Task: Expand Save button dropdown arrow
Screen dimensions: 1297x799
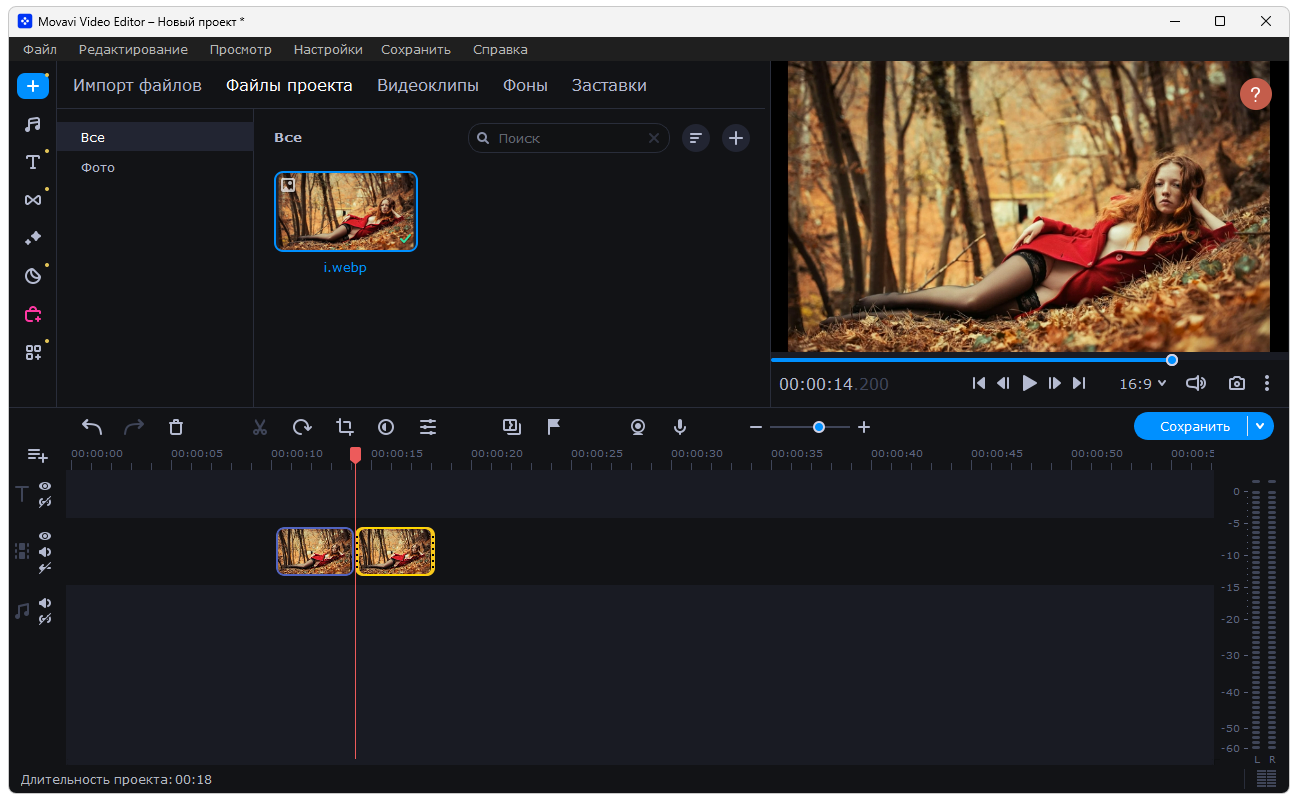Action: (1260, 426)
